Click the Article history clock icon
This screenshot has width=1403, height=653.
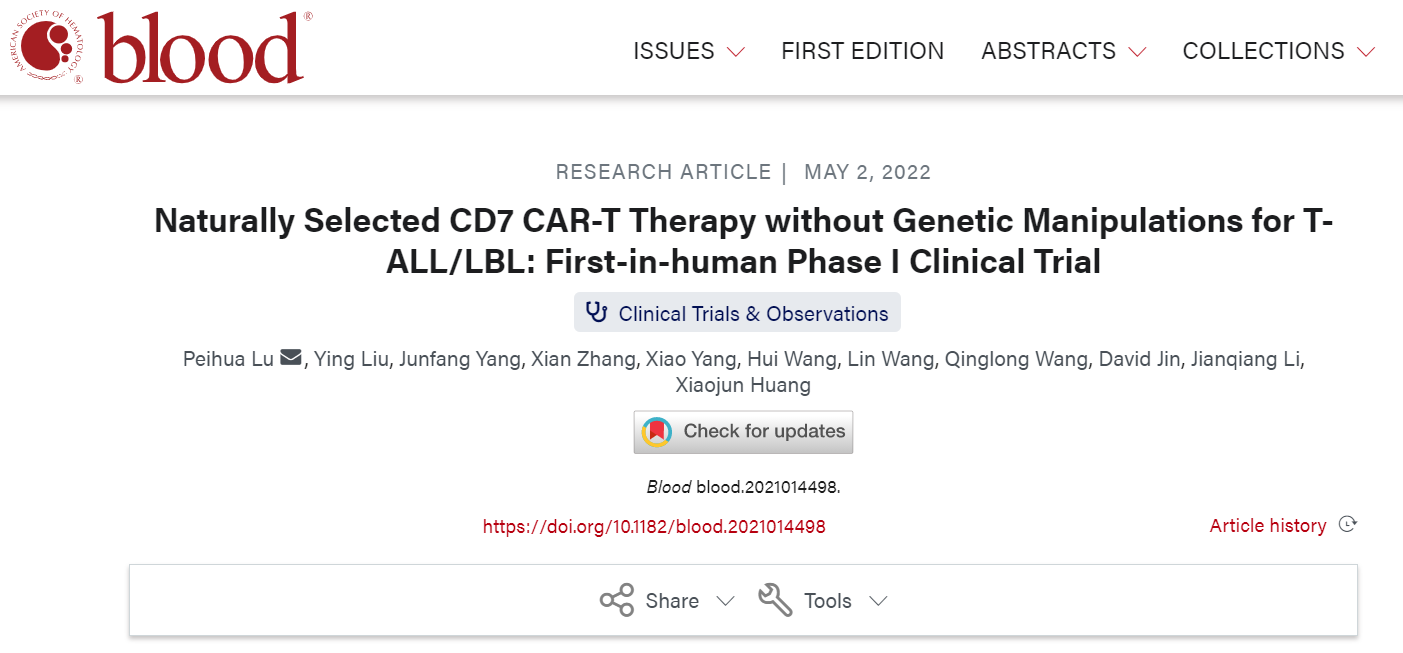coord(1347,525)
